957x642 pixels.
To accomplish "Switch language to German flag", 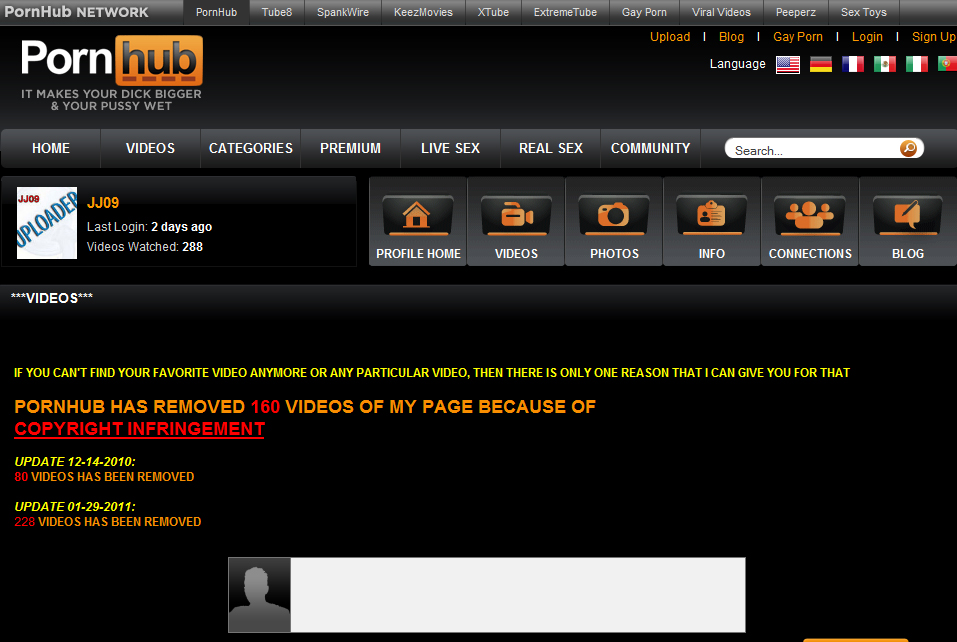I will click(821, 64).
